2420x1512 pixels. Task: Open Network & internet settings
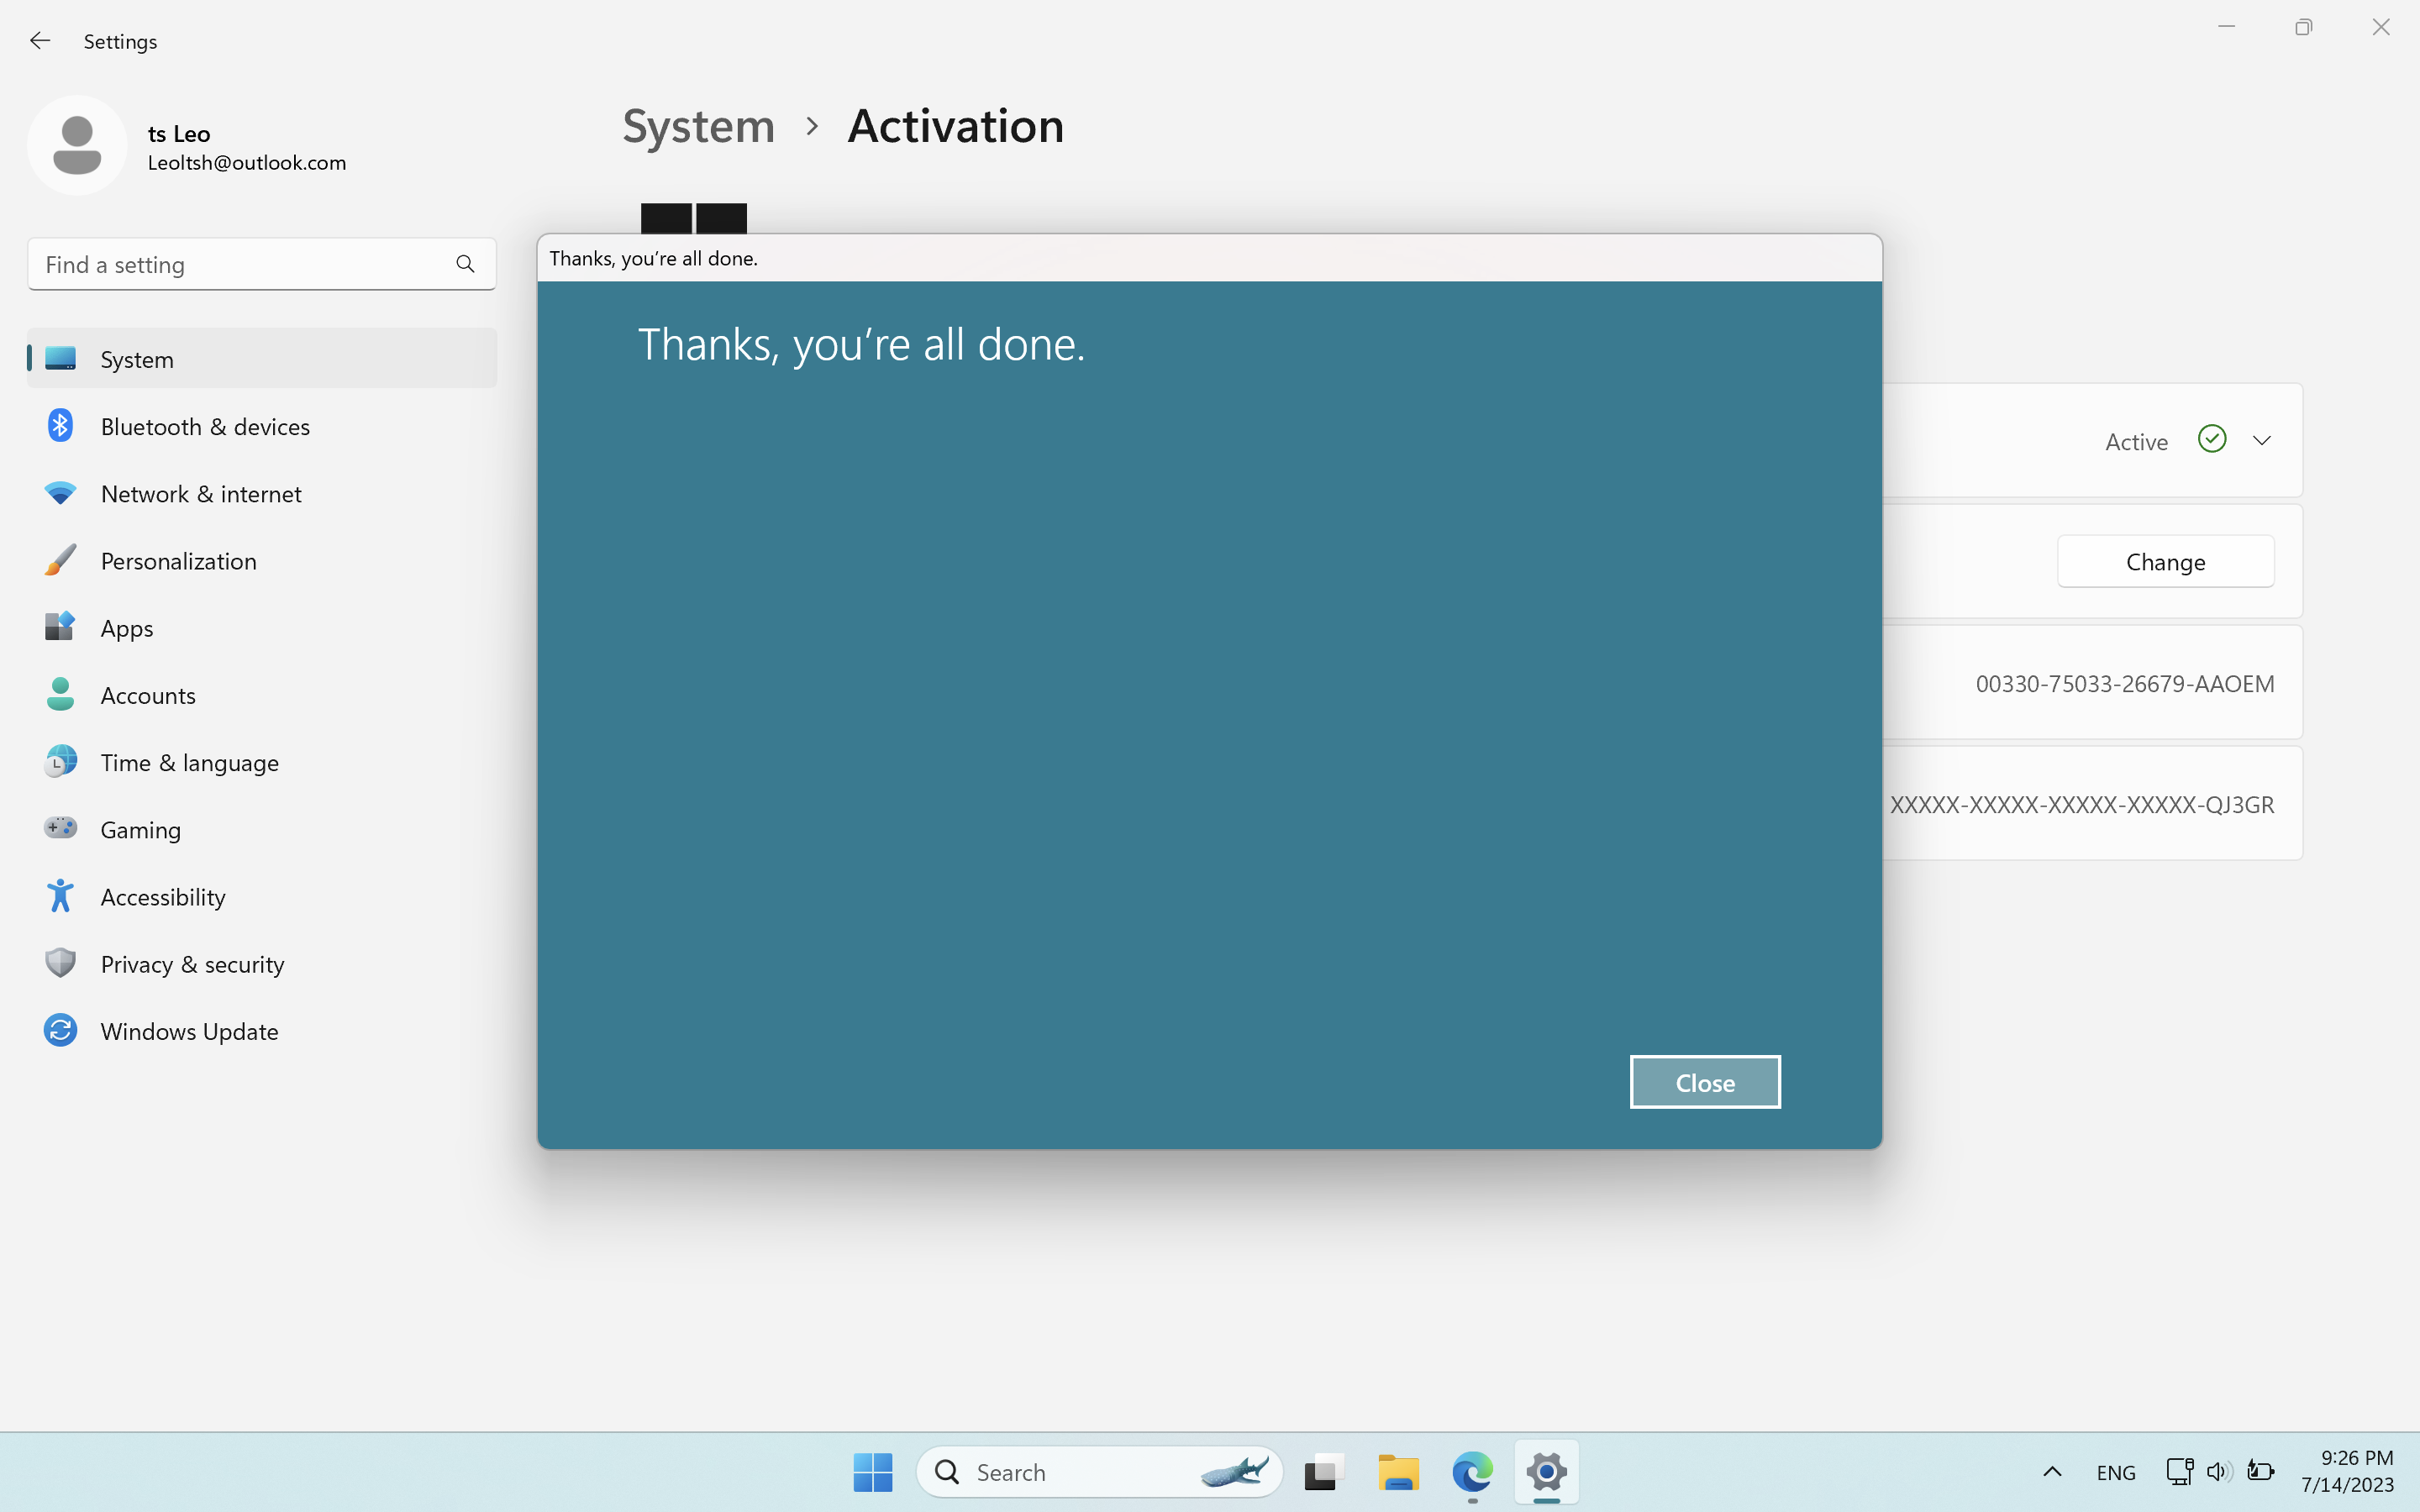pyautogui.click(x=200, y=494)
